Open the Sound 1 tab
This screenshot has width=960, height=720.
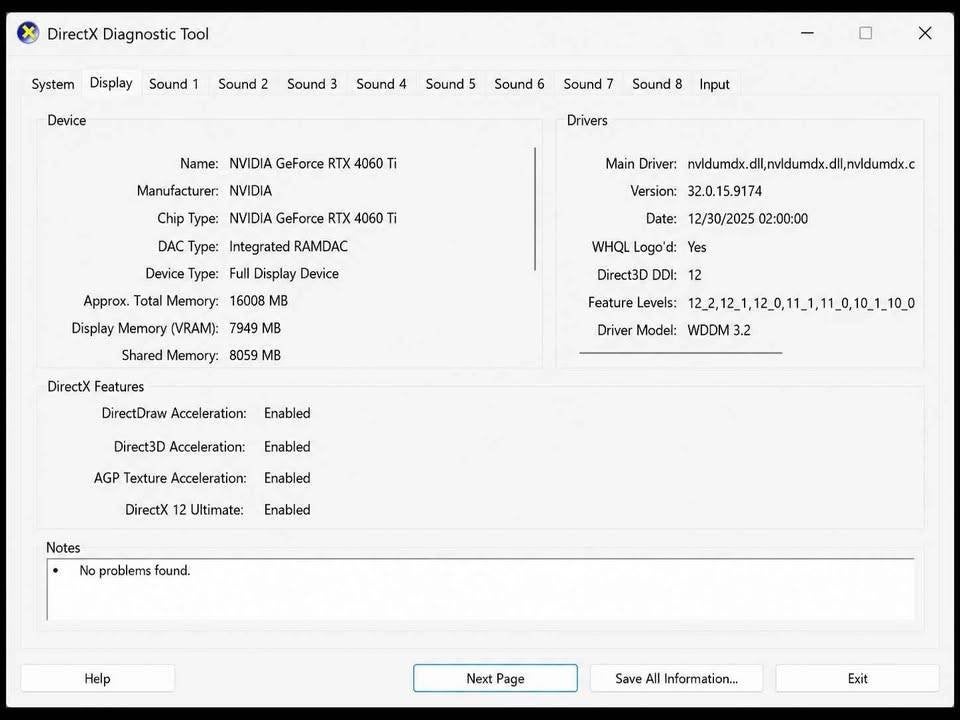pyautogui.click(x=174, y=84)
